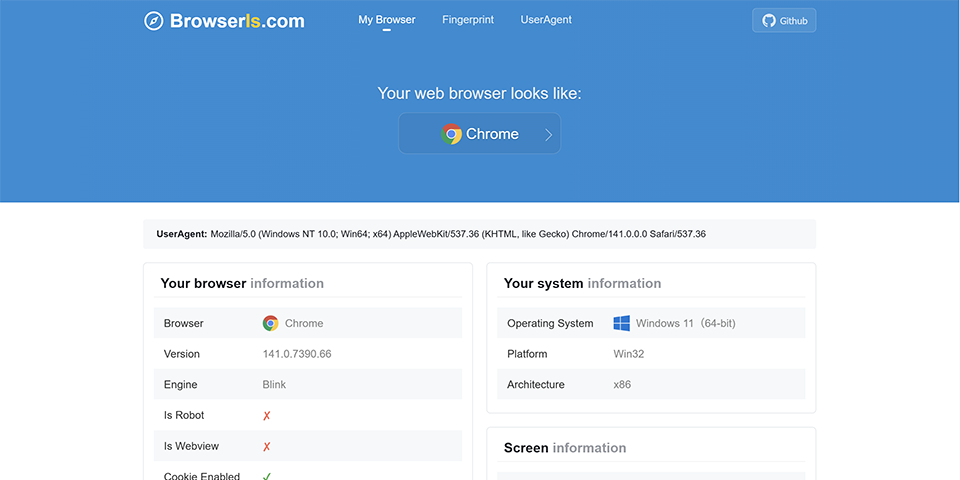Screen dimensions: 960x480
Task: Click the Screen information heading
Action: pos(565,448)
